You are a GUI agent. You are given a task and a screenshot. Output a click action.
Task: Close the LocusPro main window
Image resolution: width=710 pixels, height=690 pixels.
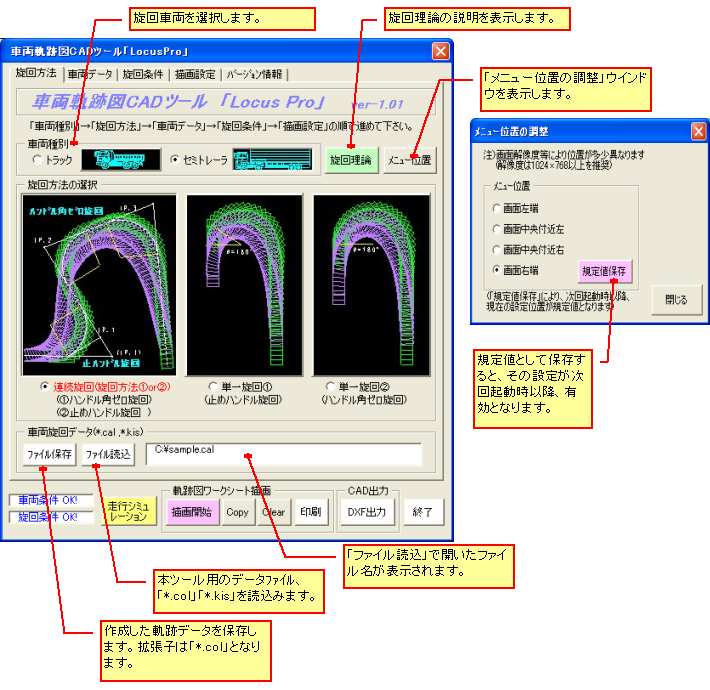point(441,51)
